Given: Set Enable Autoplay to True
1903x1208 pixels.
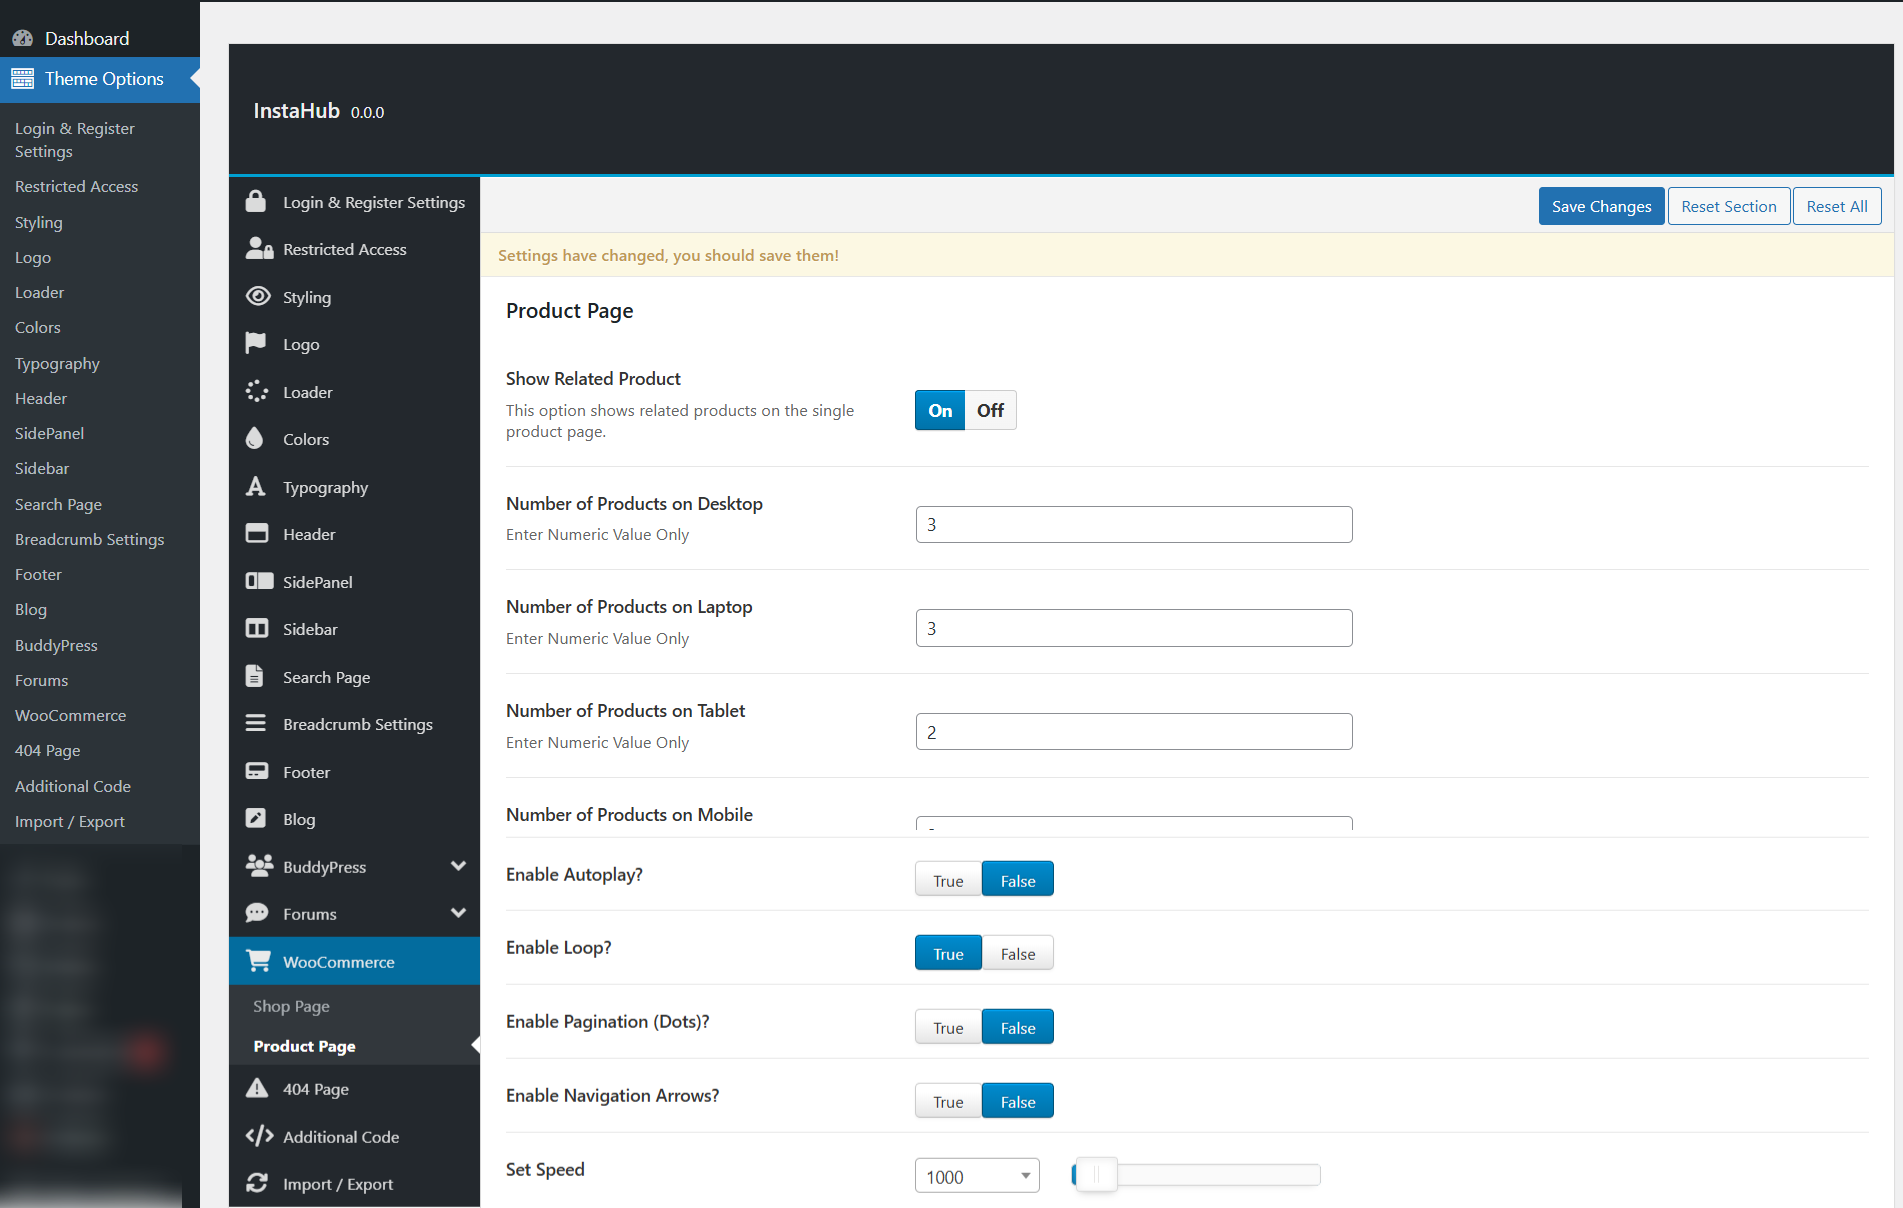Looking at the screenshot, I should coord(948,880).
